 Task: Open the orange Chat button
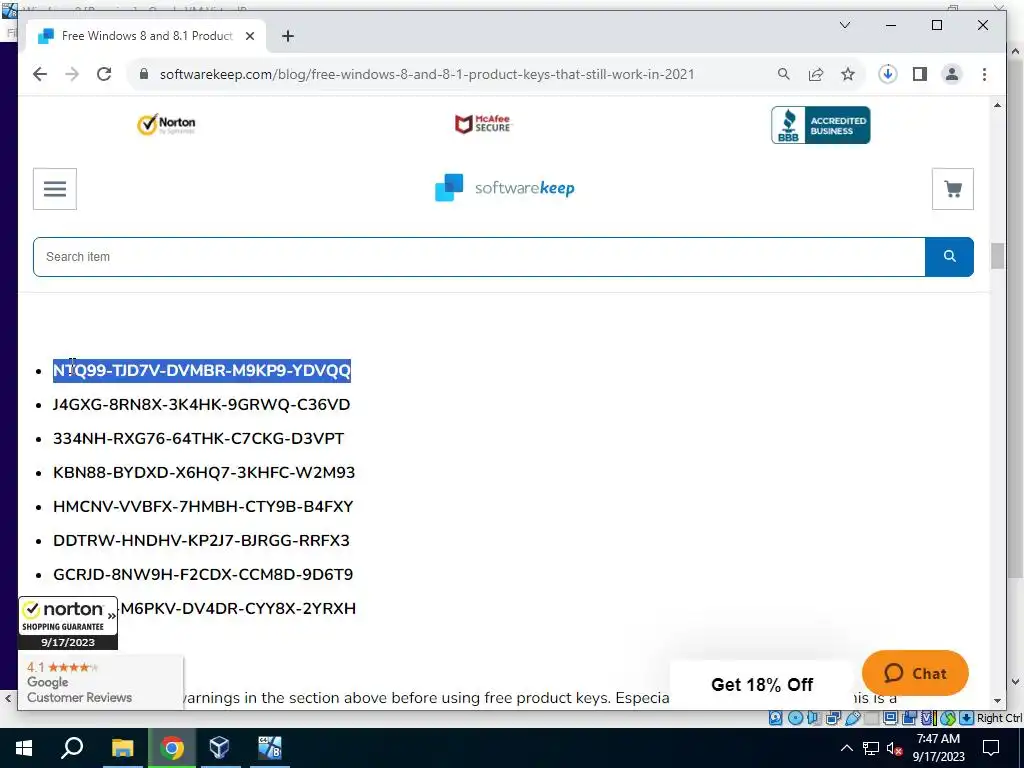coord(915,673)
